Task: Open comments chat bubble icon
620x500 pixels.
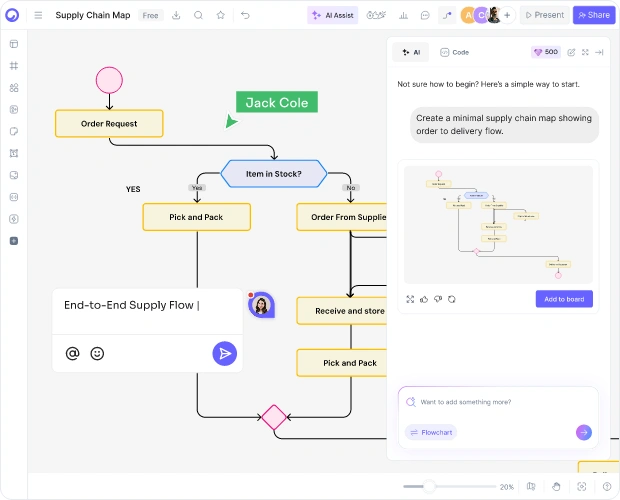Action: coord(425,15)
